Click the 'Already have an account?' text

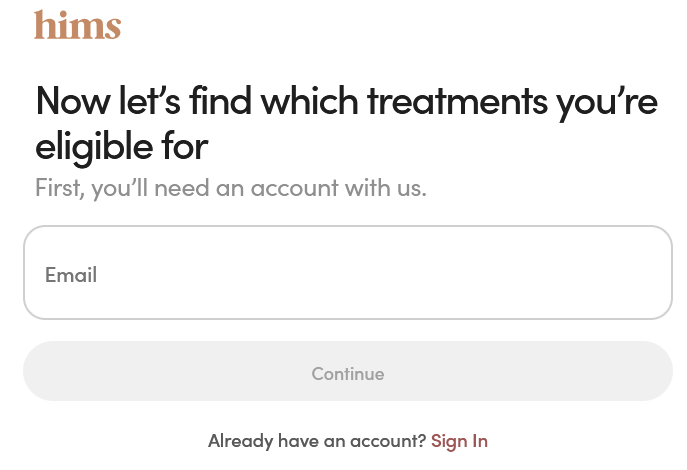point(317,440)
